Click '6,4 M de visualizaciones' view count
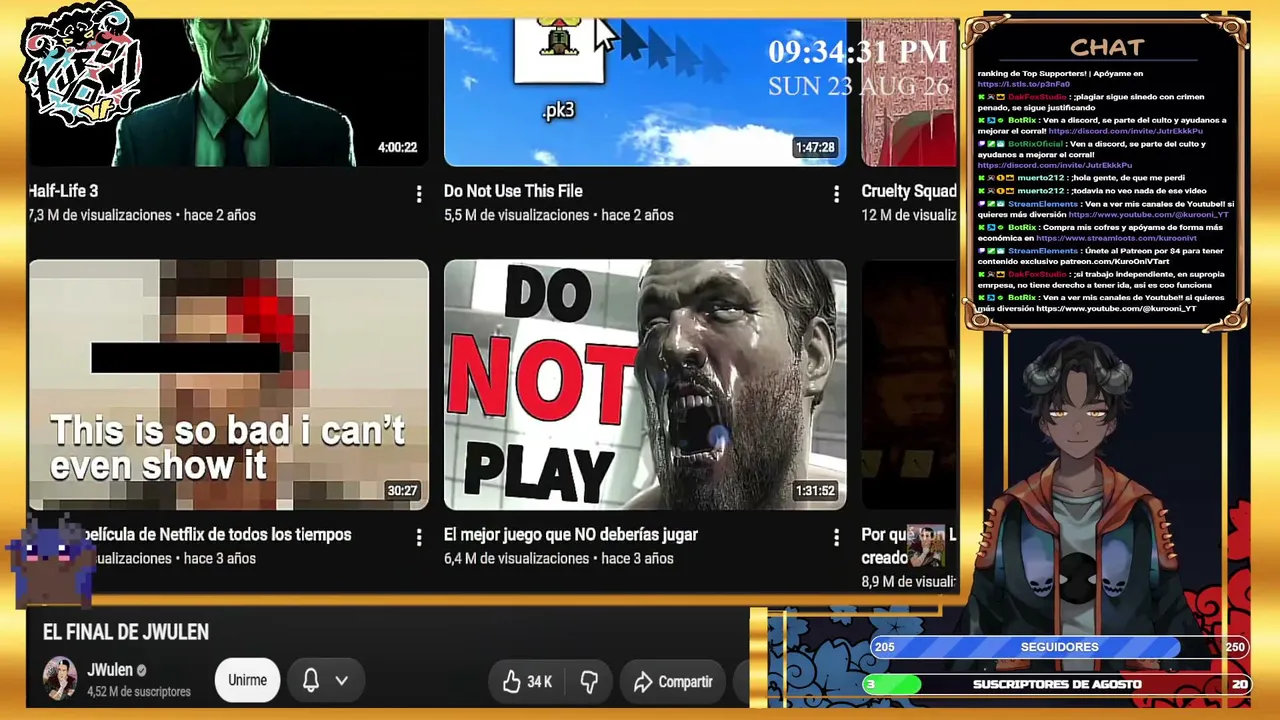This screenshot has width=1280, height=720. (516, 558)
